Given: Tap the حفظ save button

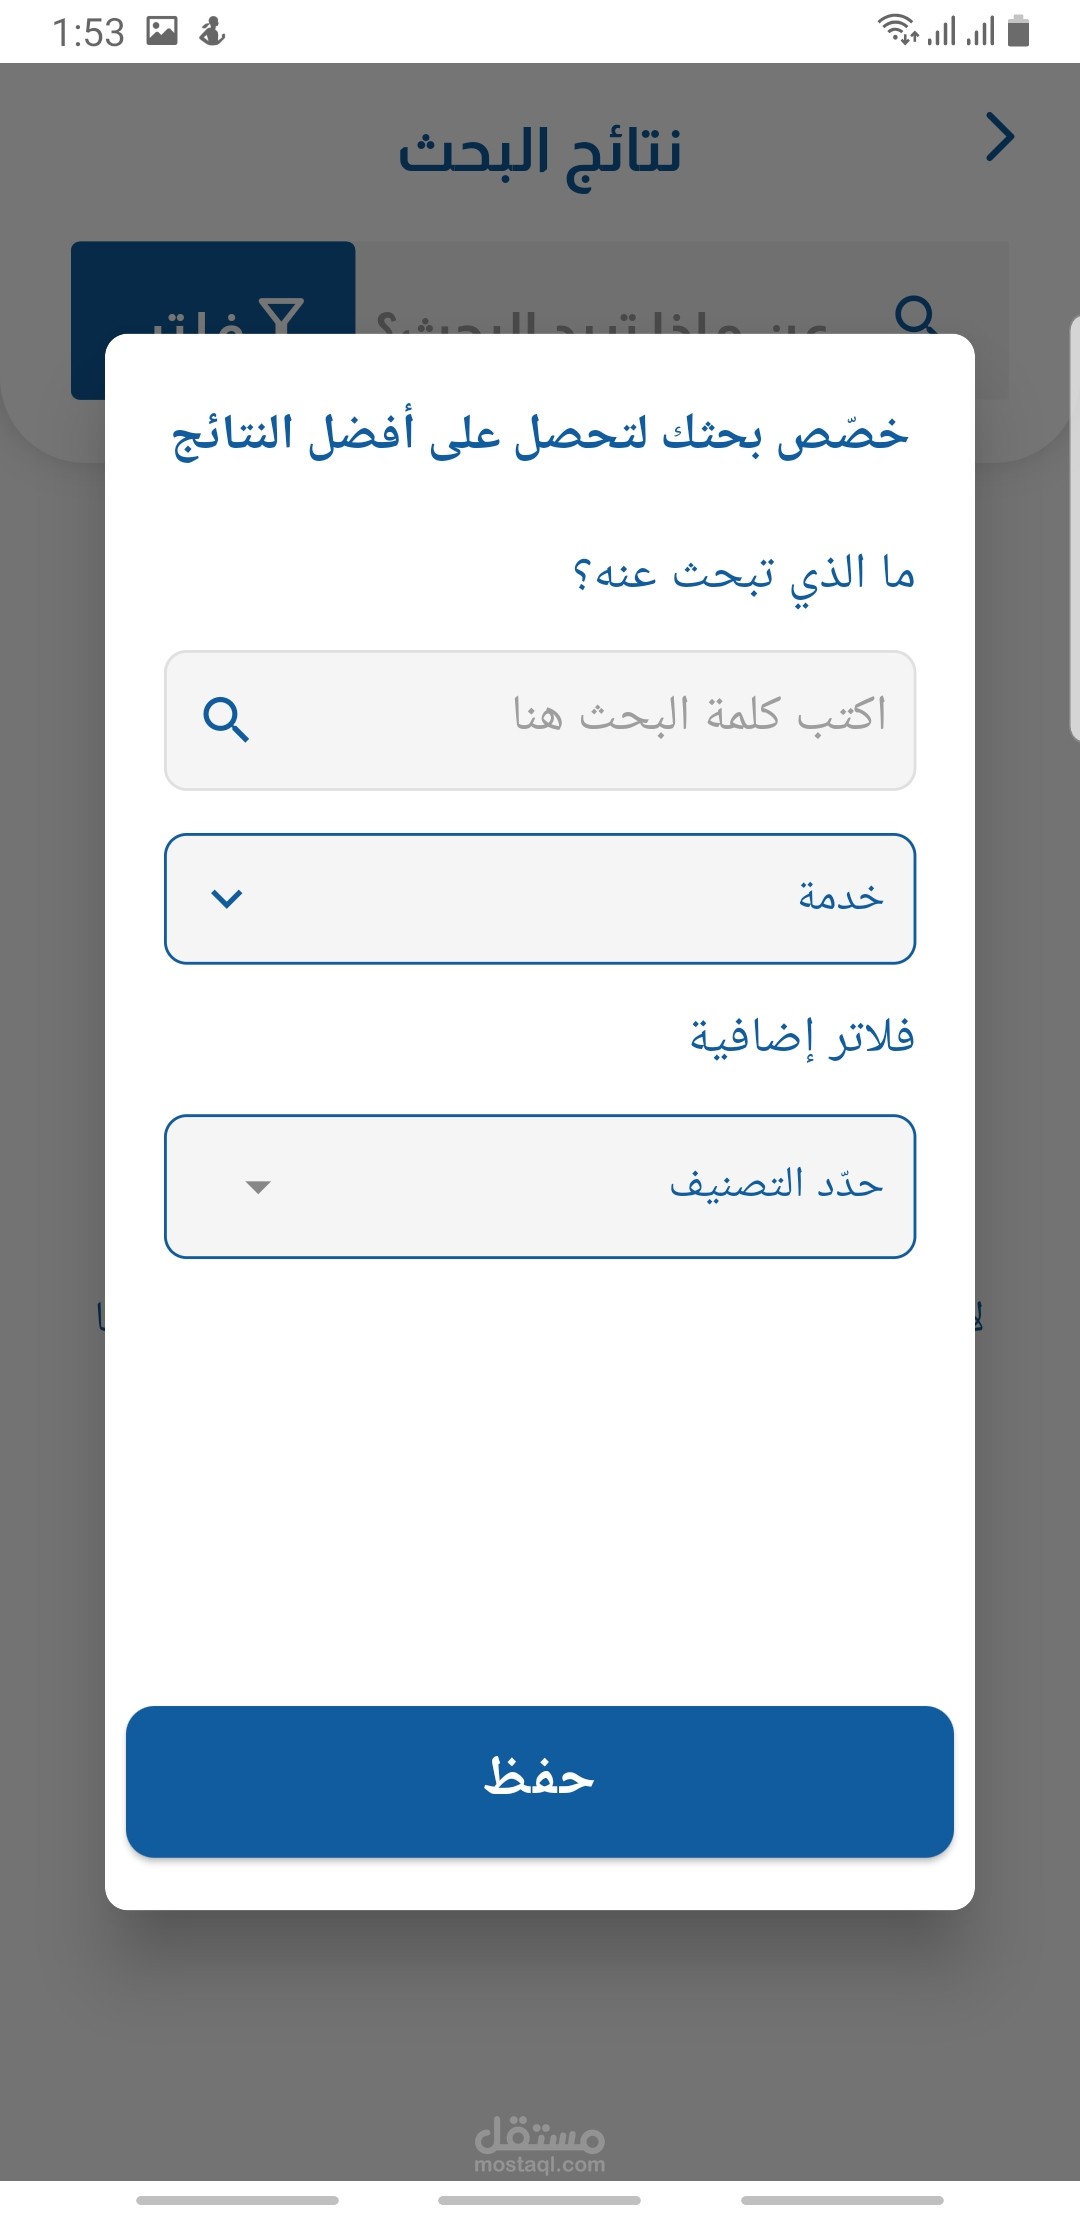Looking at the screenshot, I should (x=540, y=1782).
